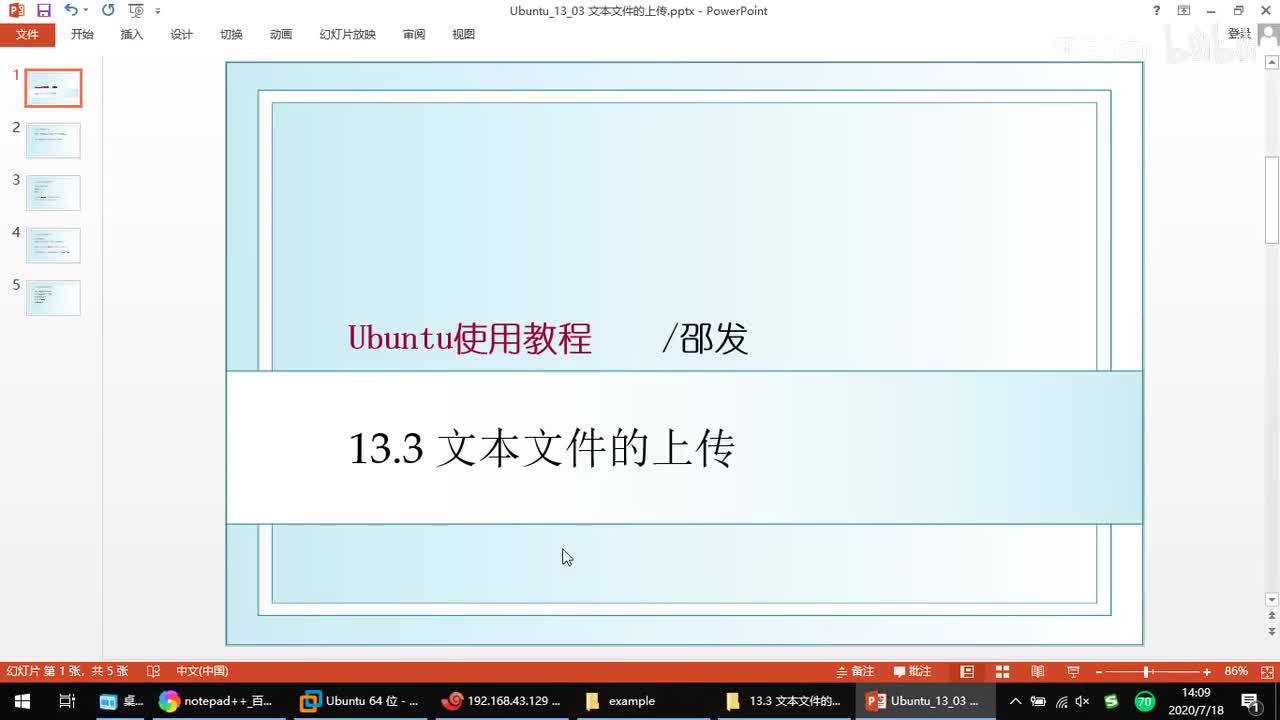Viewport: 1280px width, 720px height.
Task: Click the green Sogou input tray icon
Action: pos(1111,701)
